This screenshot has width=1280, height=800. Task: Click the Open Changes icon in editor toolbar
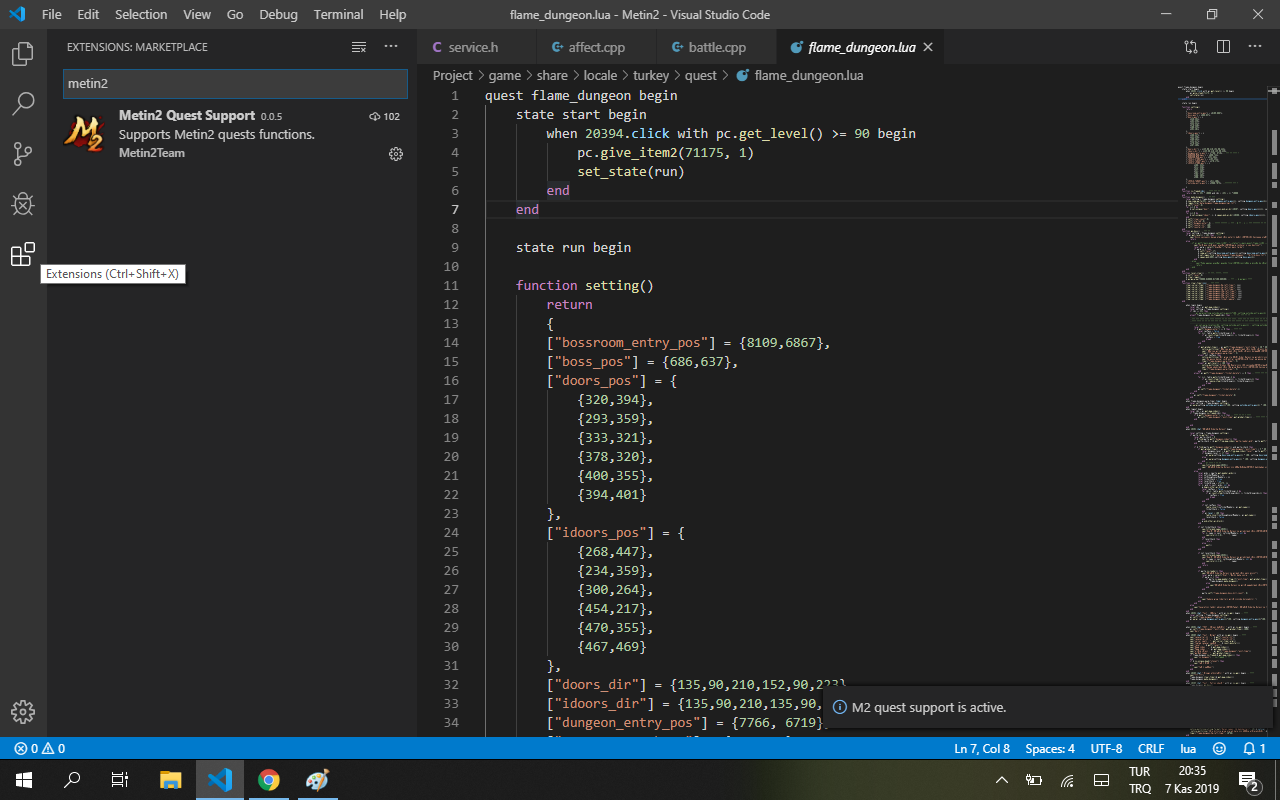[1191, 47]
